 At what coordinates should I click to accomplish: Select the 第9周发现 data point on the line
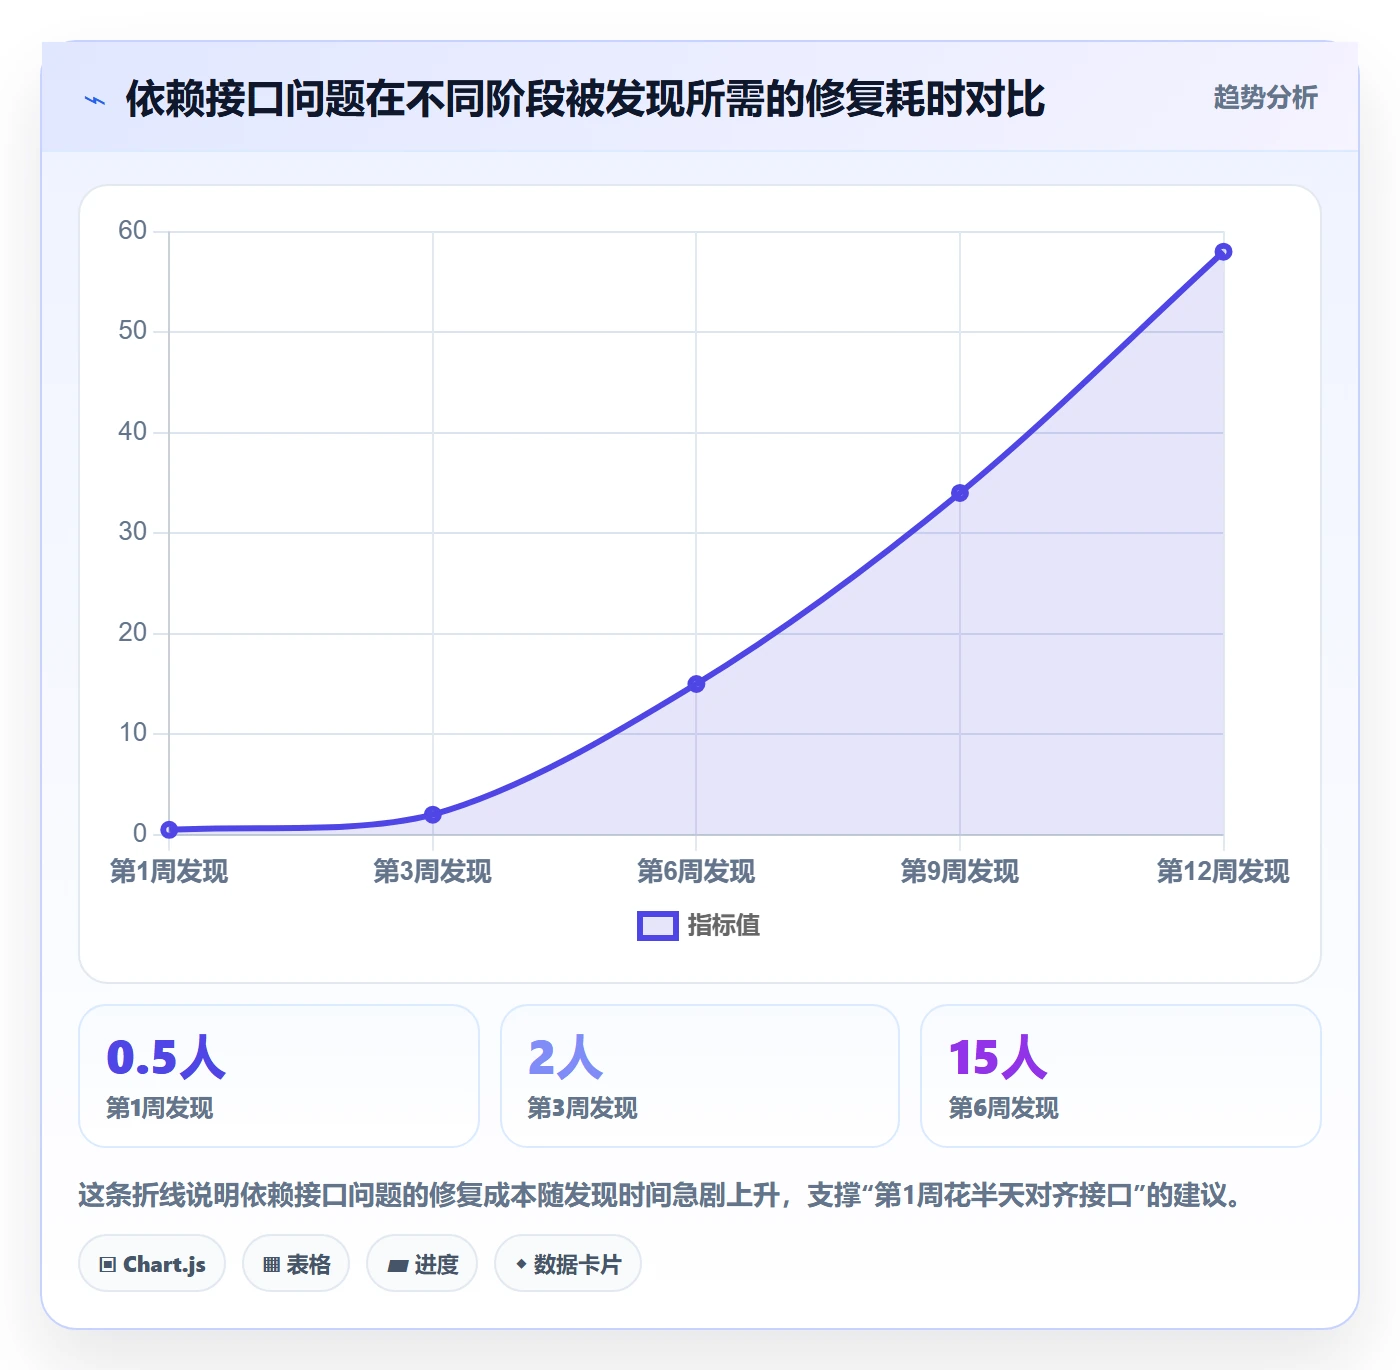pyautogui.click(x=960, y=493)
